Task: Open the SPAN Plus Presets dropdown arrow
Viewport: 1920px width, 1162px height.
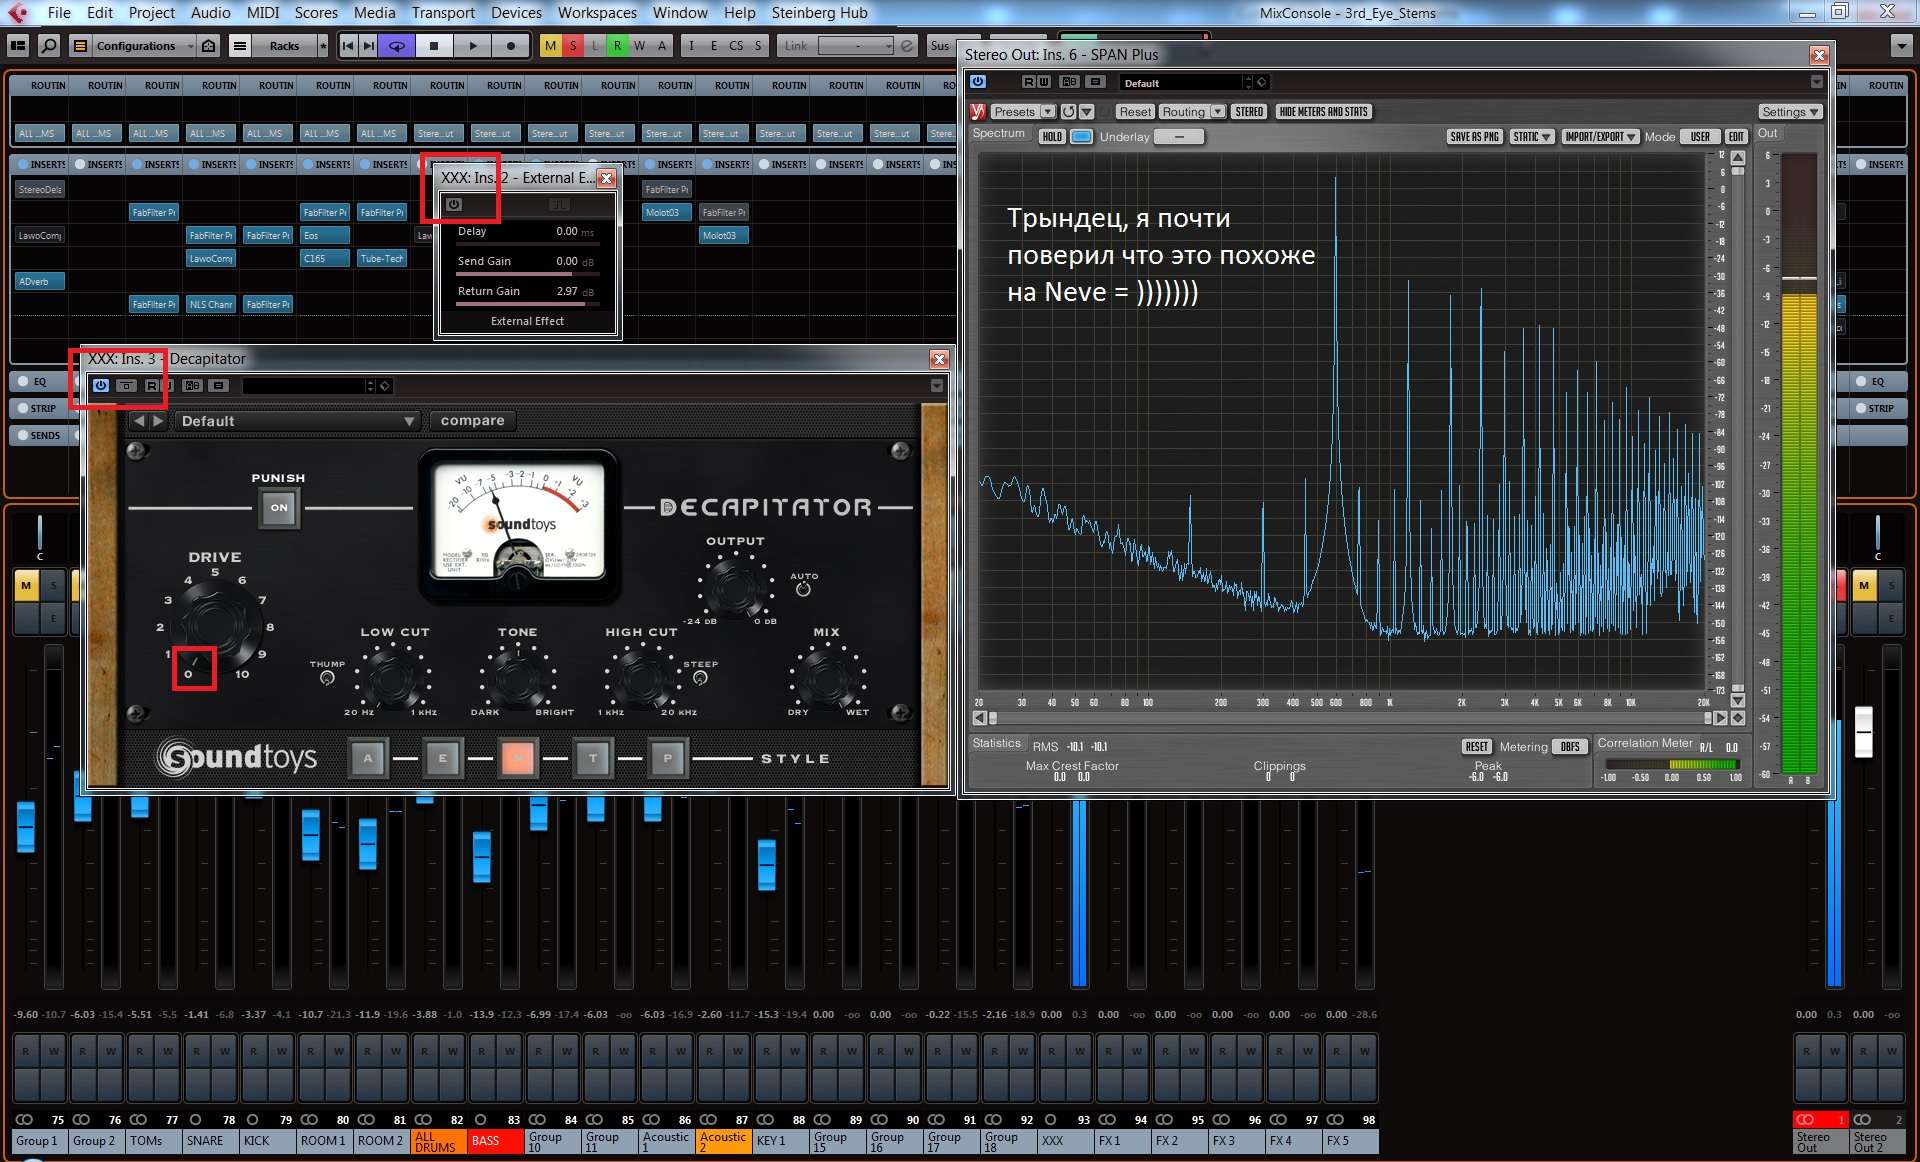Action: [x=1047, y=112]
